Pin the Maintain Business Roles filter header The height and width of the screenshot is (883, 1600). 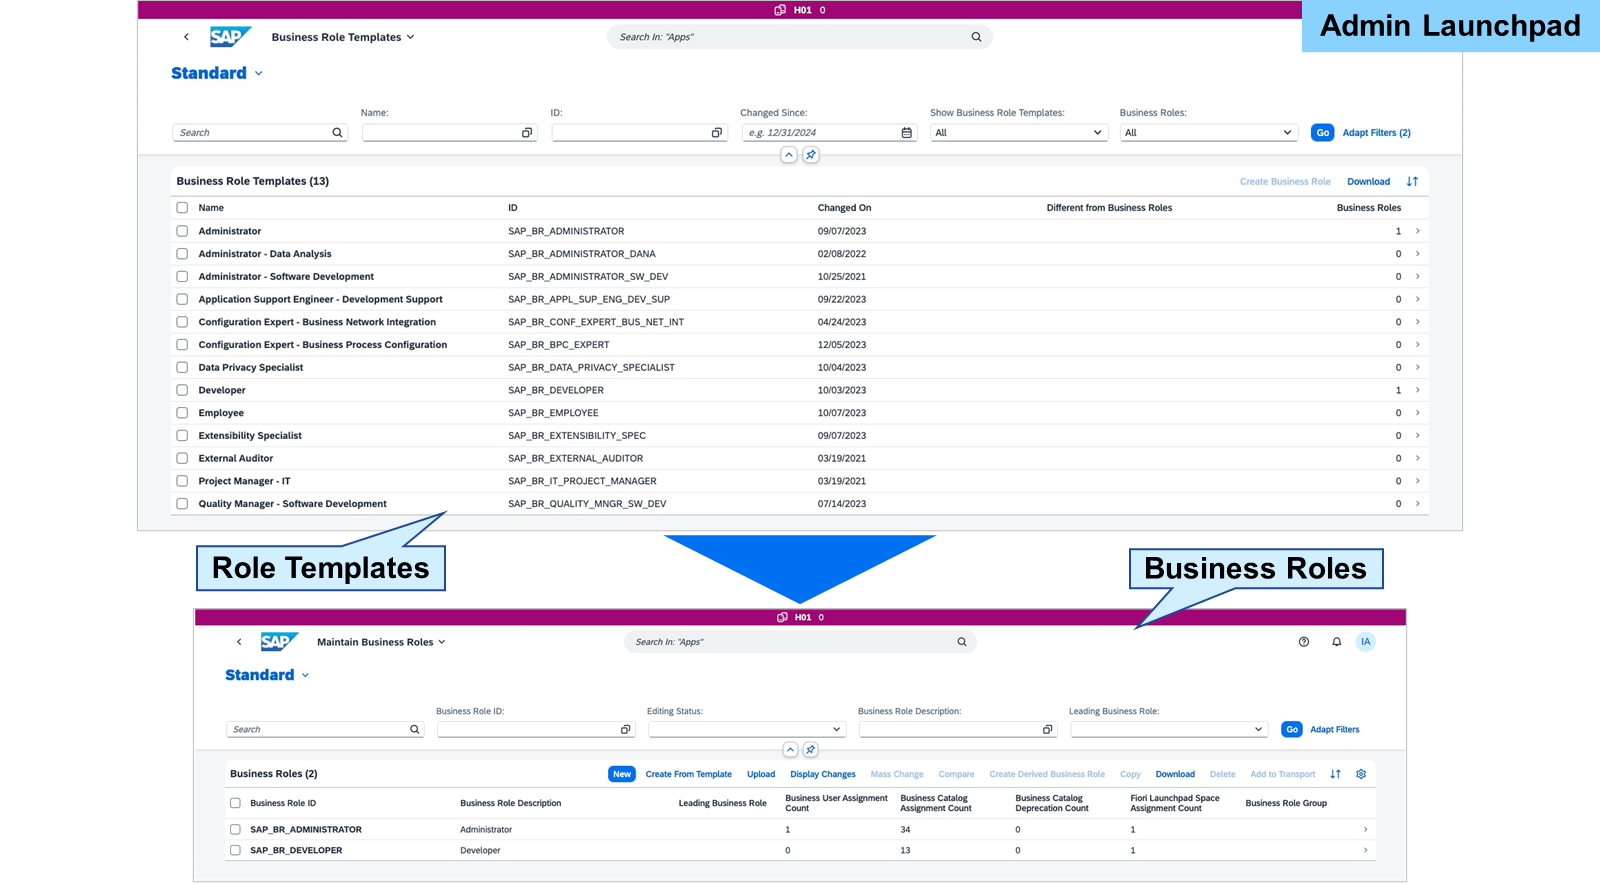pos(811,750)
